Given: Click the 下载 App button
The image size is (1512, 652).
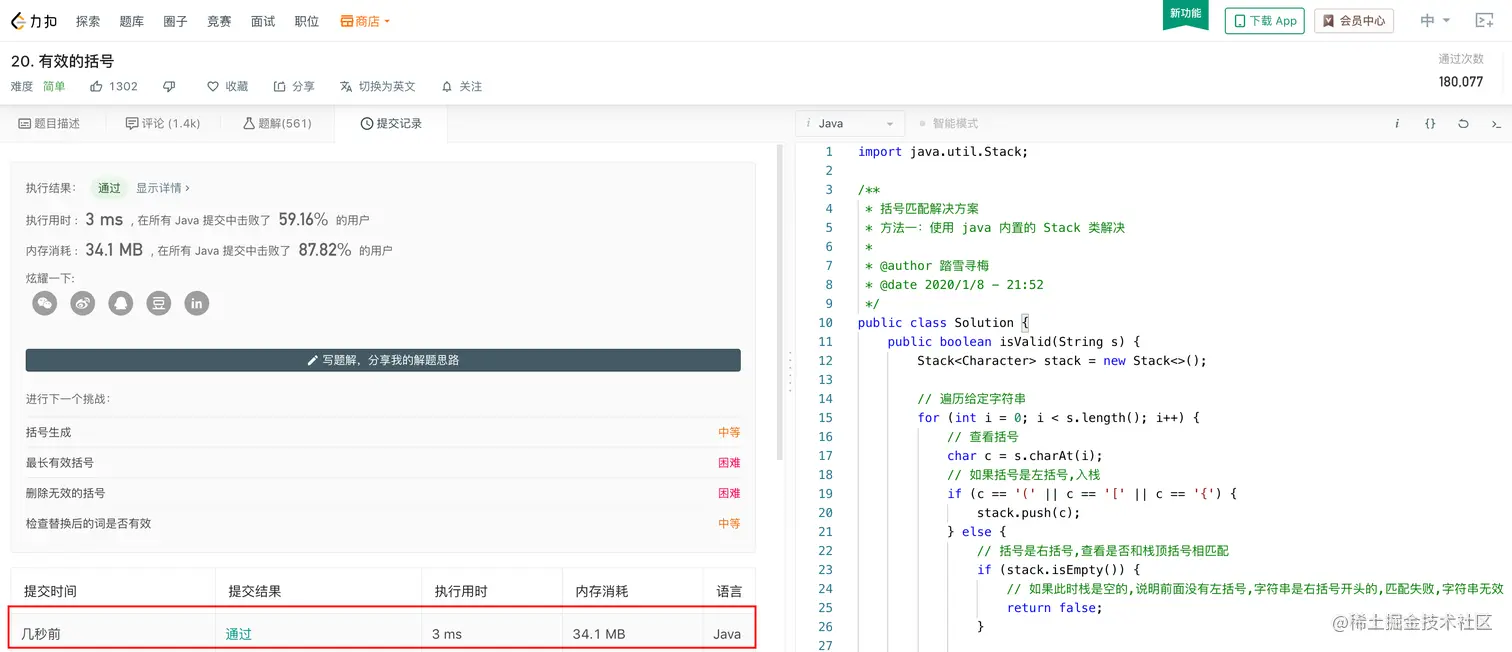Looking at the screenshot, I should point(1265,20).
